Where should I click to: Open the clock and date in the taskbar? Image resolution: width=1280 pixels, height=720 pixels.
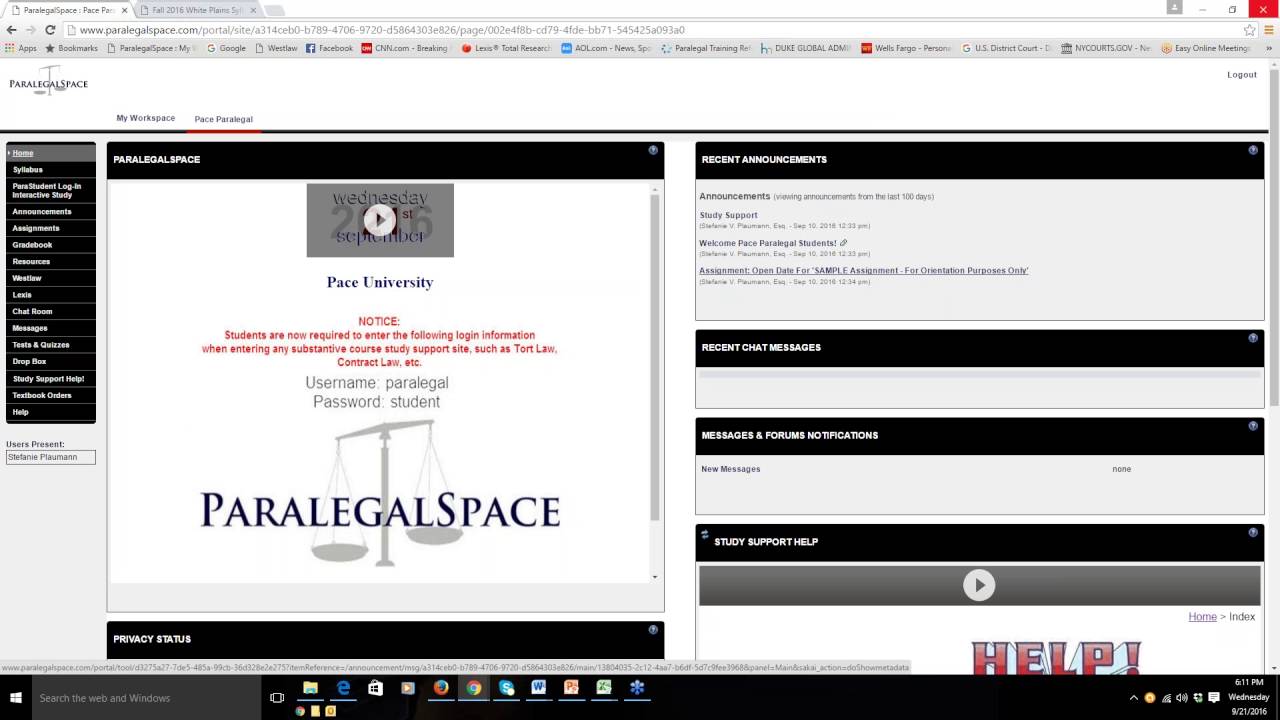[1248, 697]
